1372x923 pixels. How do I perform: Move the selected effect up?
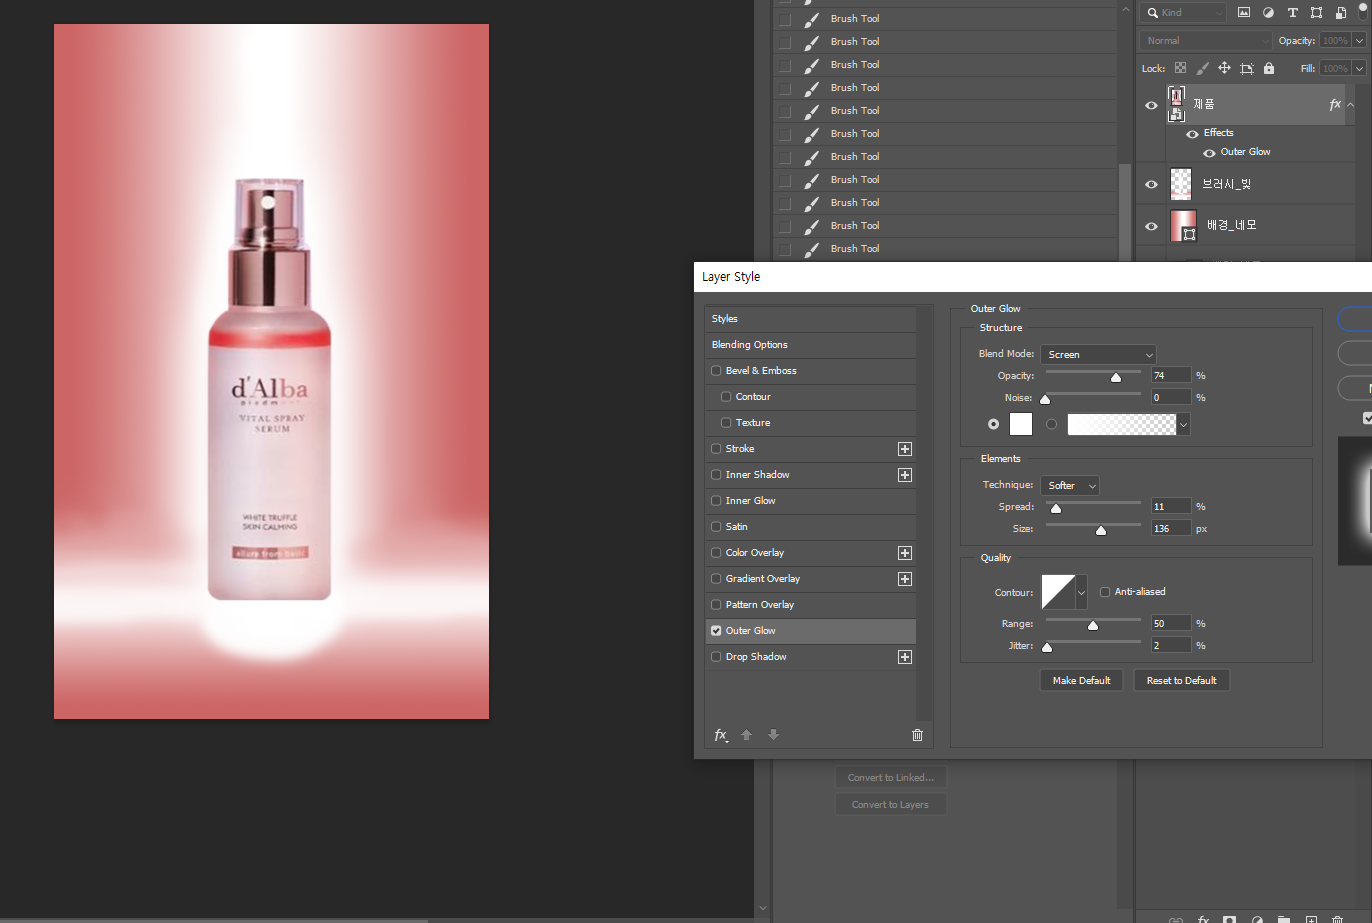(x=746, y=735)
